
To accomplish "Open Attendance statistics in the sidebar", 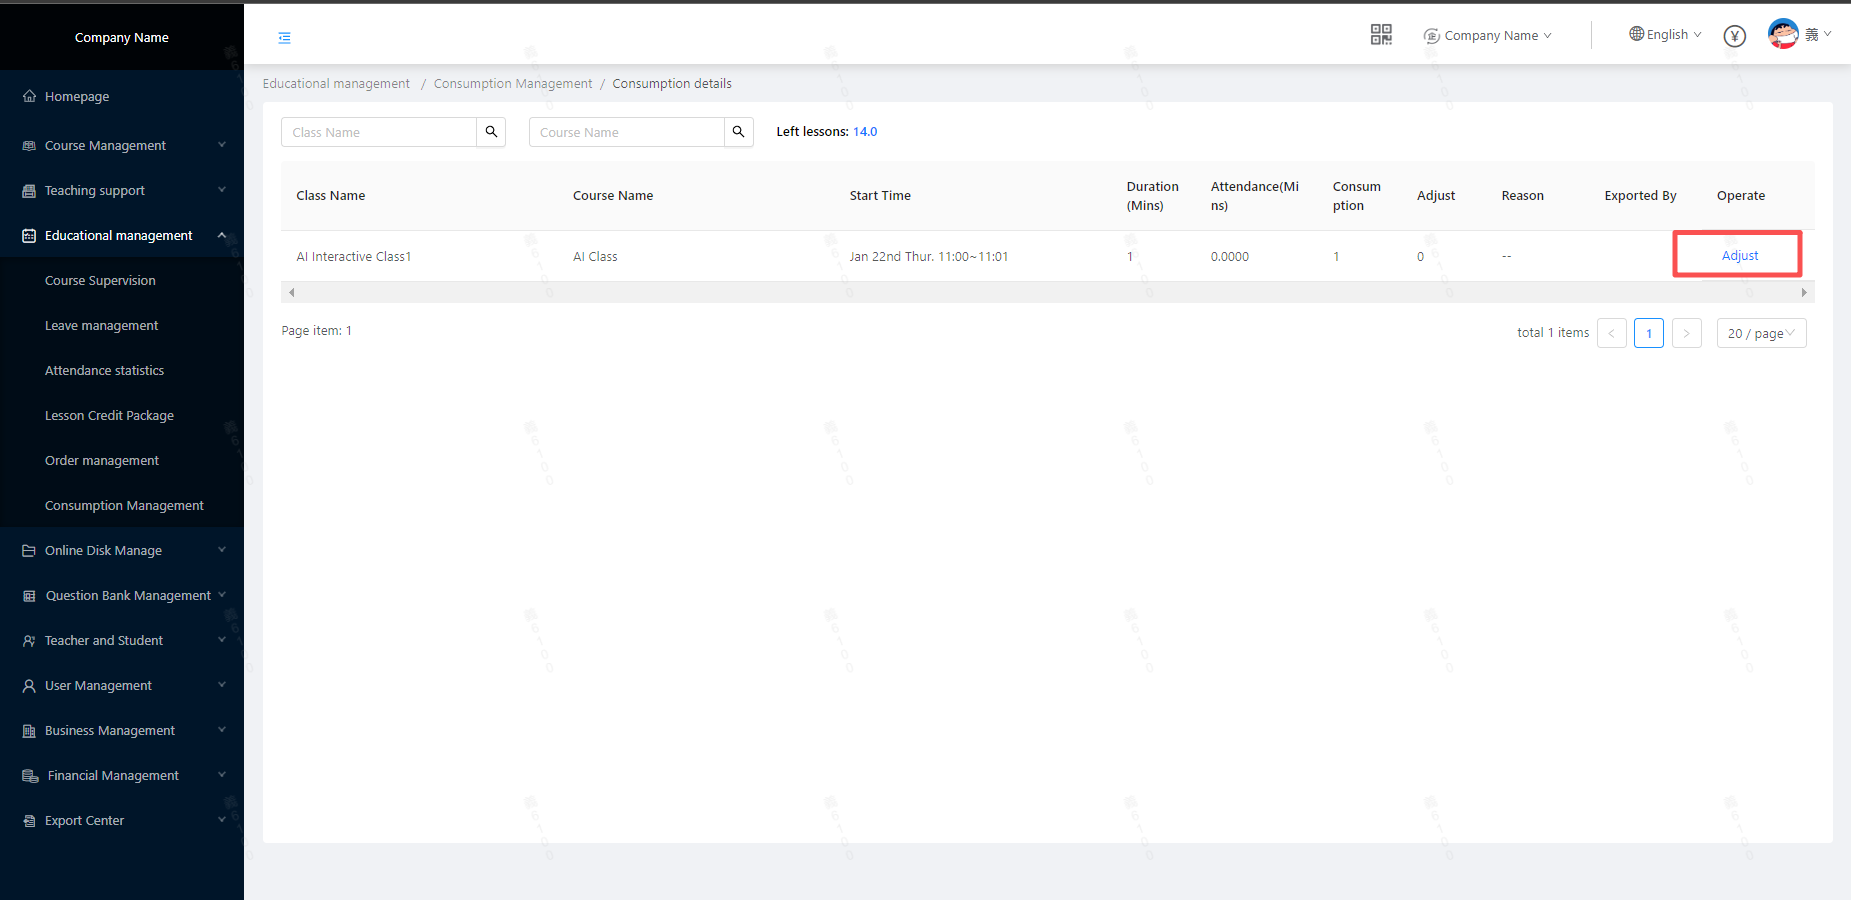I will 104,371.
